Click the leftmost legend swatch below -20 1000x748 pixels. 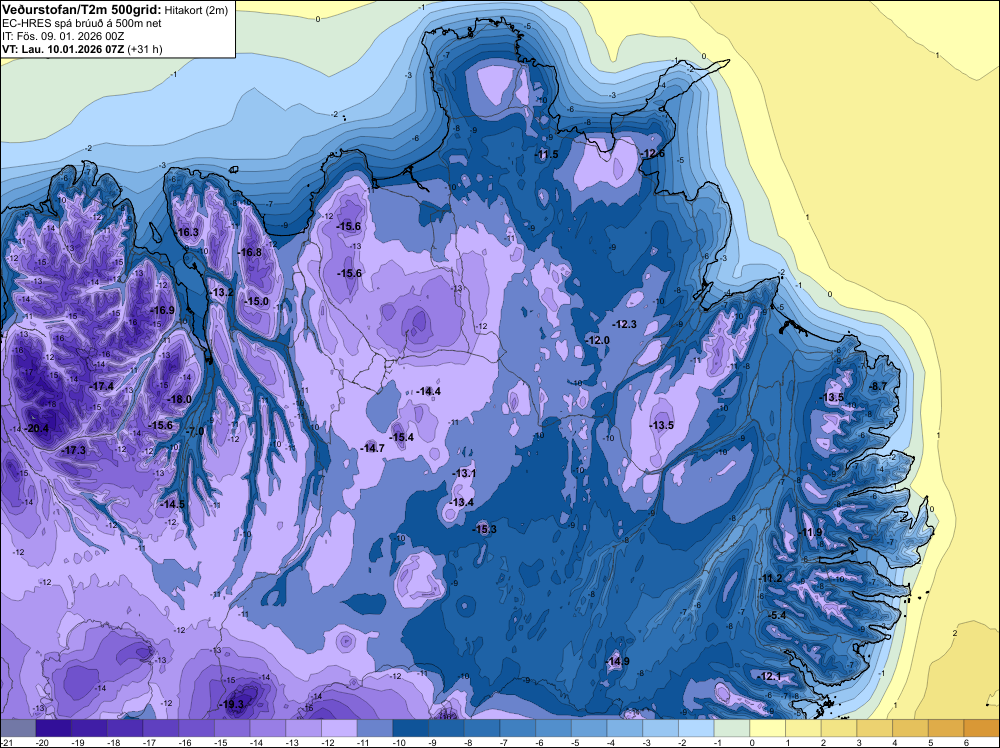click(18, 728)
